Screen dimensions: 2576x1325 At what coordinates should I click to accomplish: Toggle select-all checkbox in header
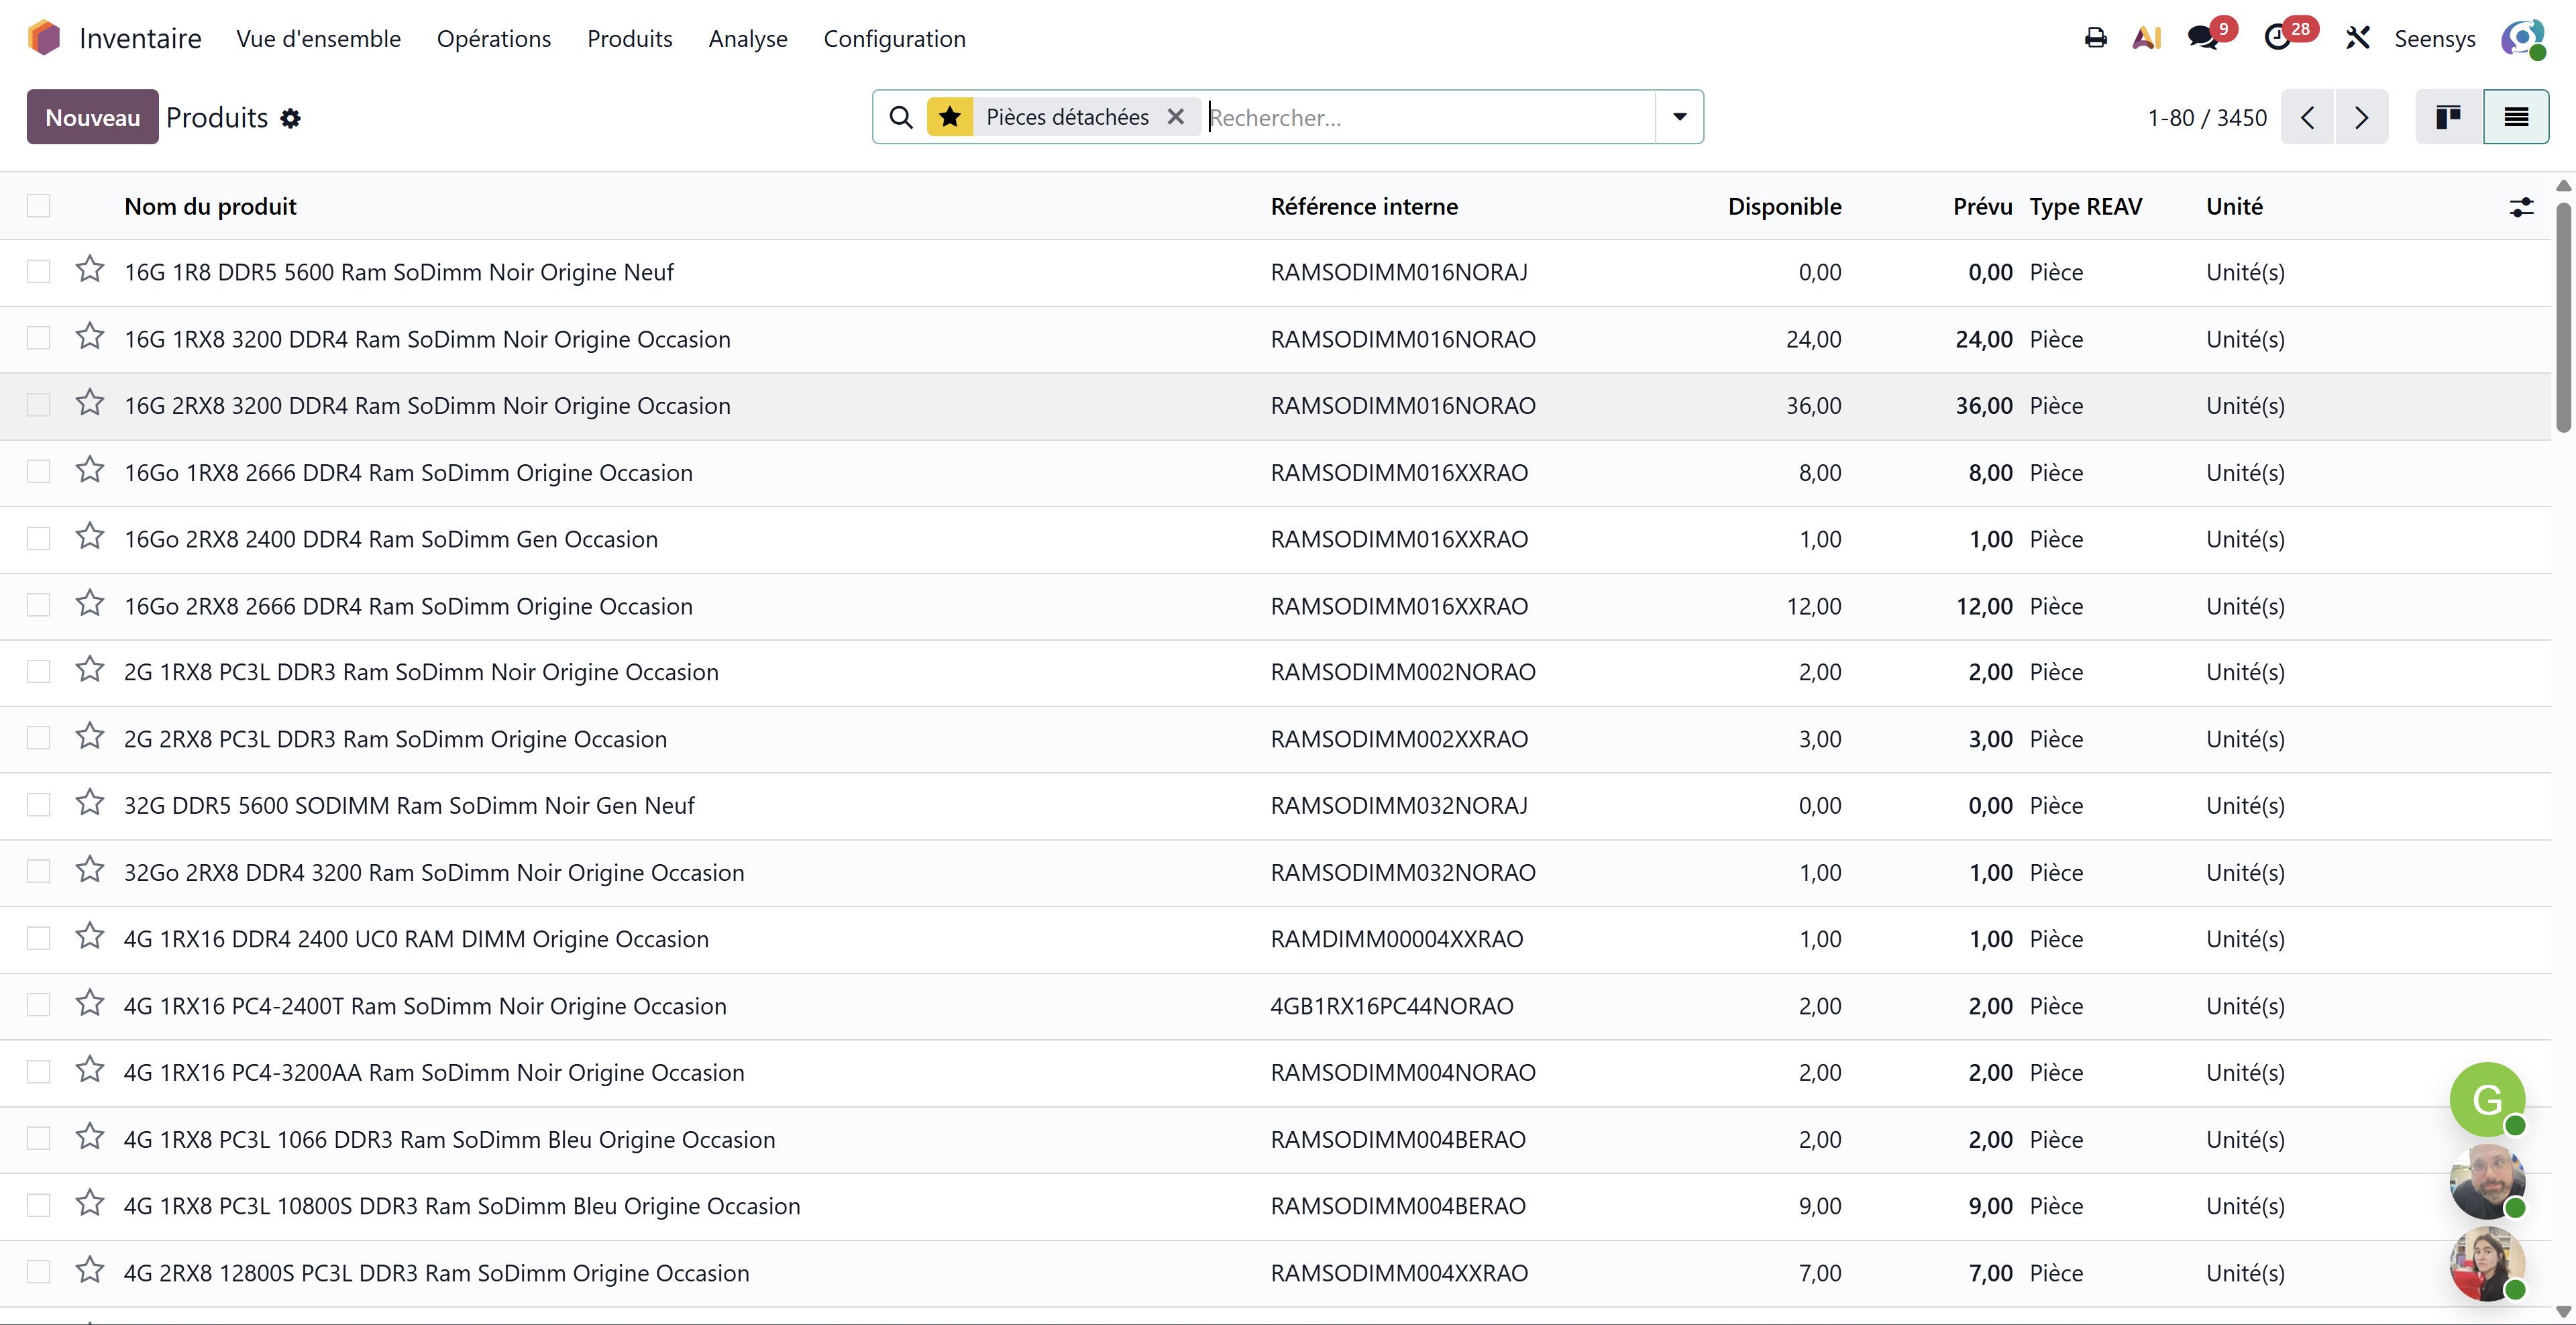[39, 206]
